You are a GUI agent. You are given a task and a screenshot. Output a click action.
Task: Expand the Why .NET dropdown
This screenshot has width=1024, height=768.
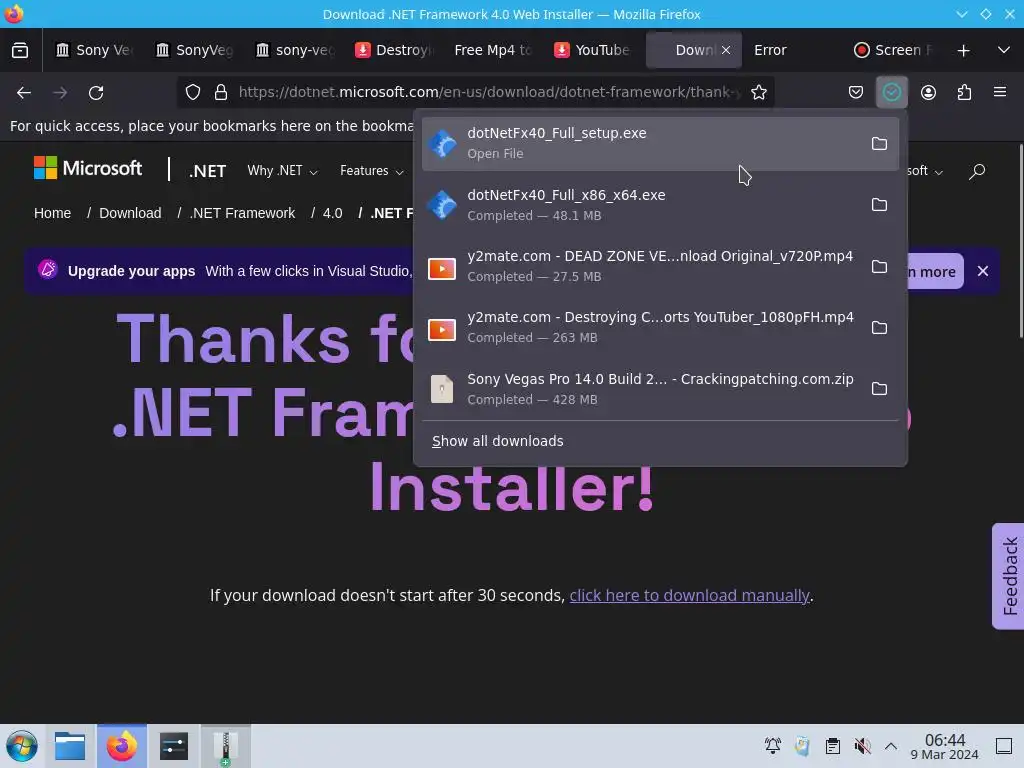[x=282, y=170]
